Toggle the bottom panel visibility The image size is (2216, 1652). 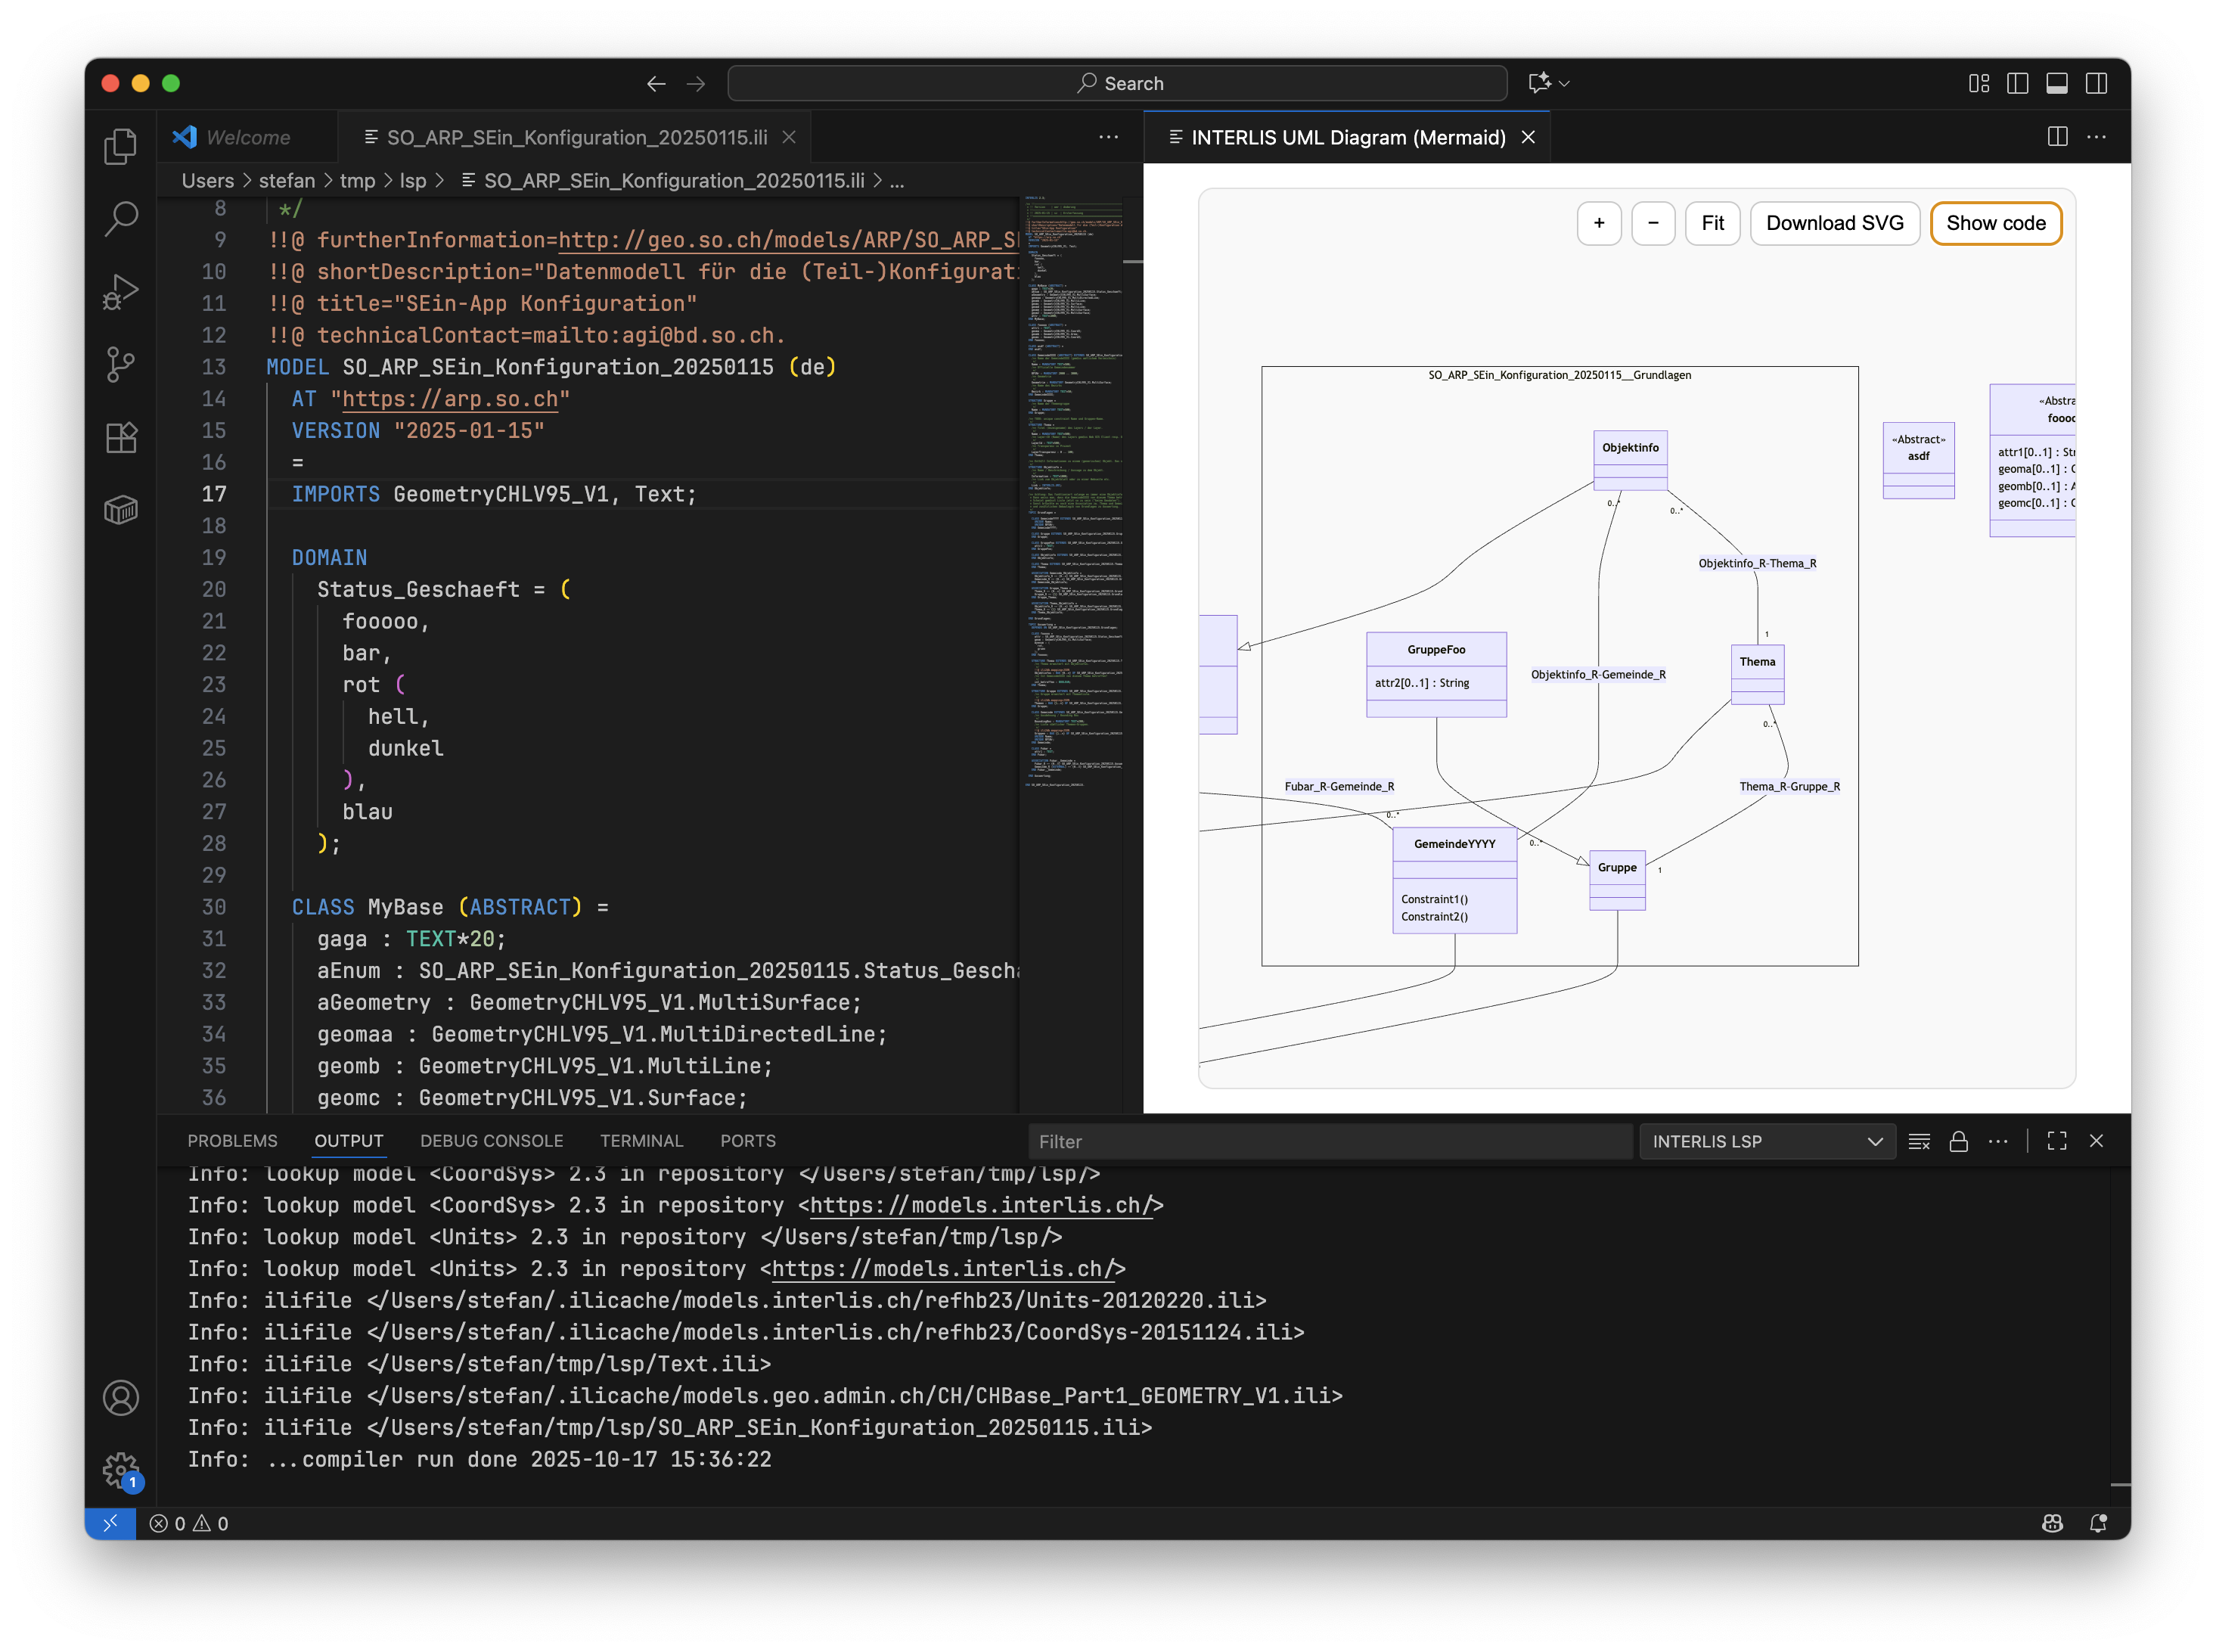[2056, 83]
